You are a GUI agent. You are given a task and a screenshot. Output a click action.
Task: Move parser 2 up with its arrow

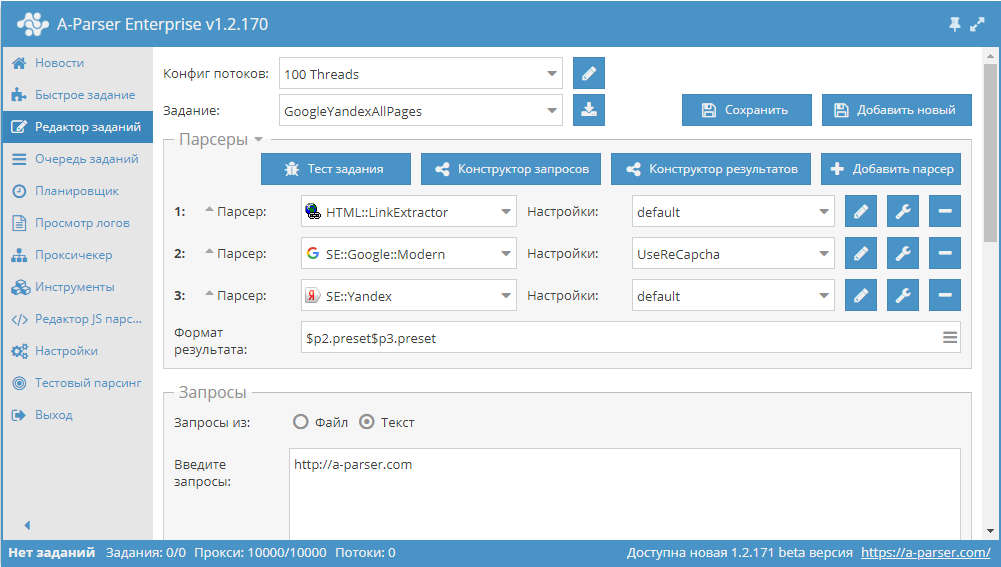tap(209, 252)
